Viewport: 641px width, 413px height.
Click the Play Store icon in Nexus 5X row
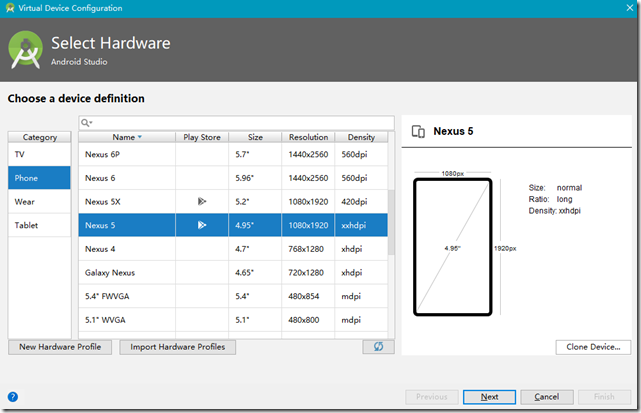pyautogui.click(x=202, y=201)
